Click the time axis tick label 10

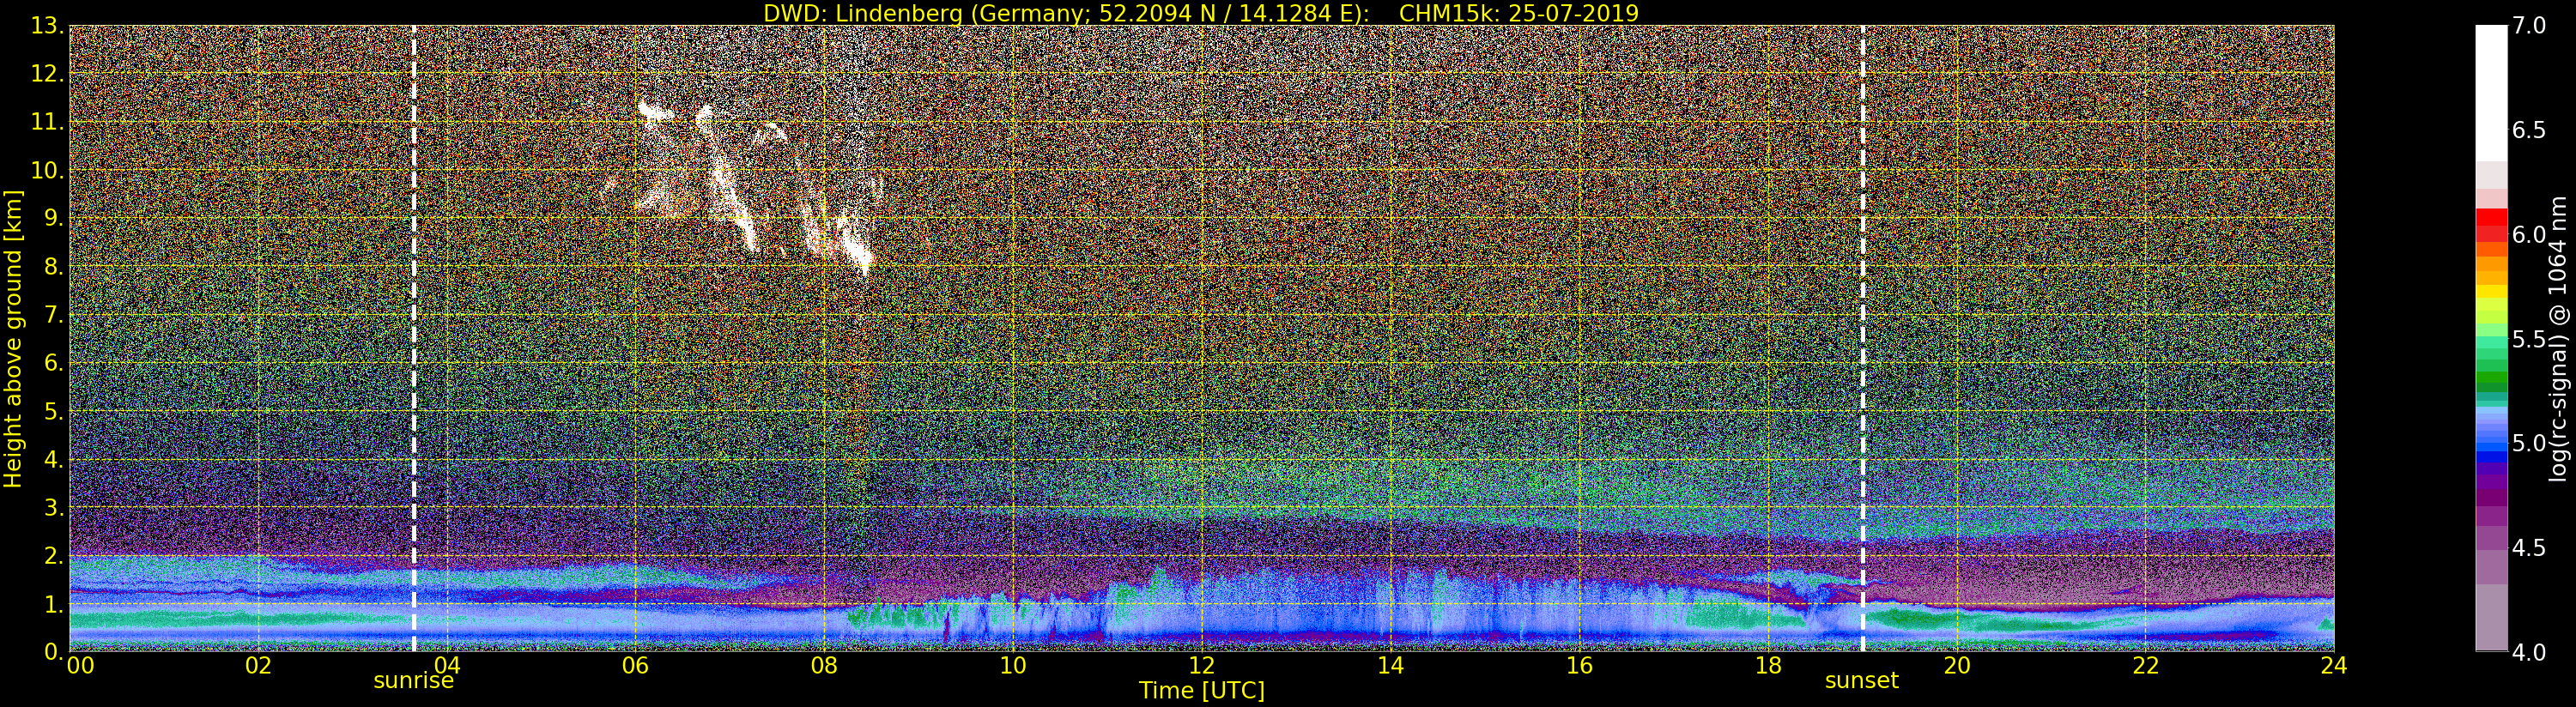tap(1013, 666)
